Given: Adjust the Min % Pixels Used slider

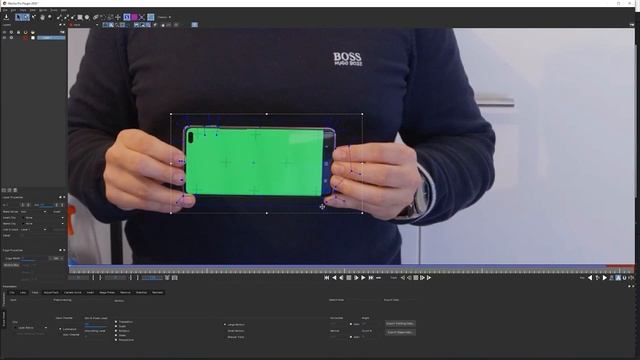Looking at the screenshot, I should point(96,326).
